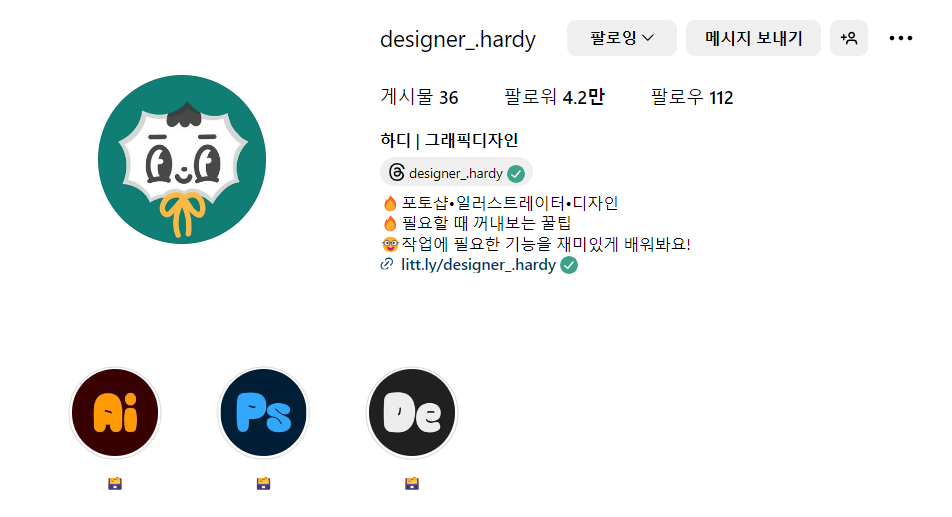Viewport: 952px width, 517px height.
Task: Click the 게시물 36 posts count
Action: tap(420, 97)
